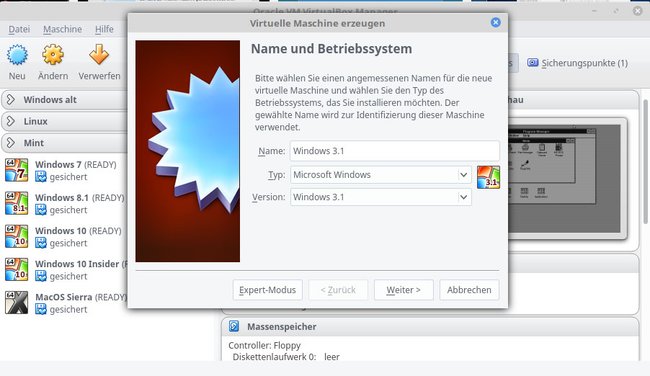Click the Zurück button
Image resolution: width=650 pixels, height=376 pixels.
click(x=338, y=290)
